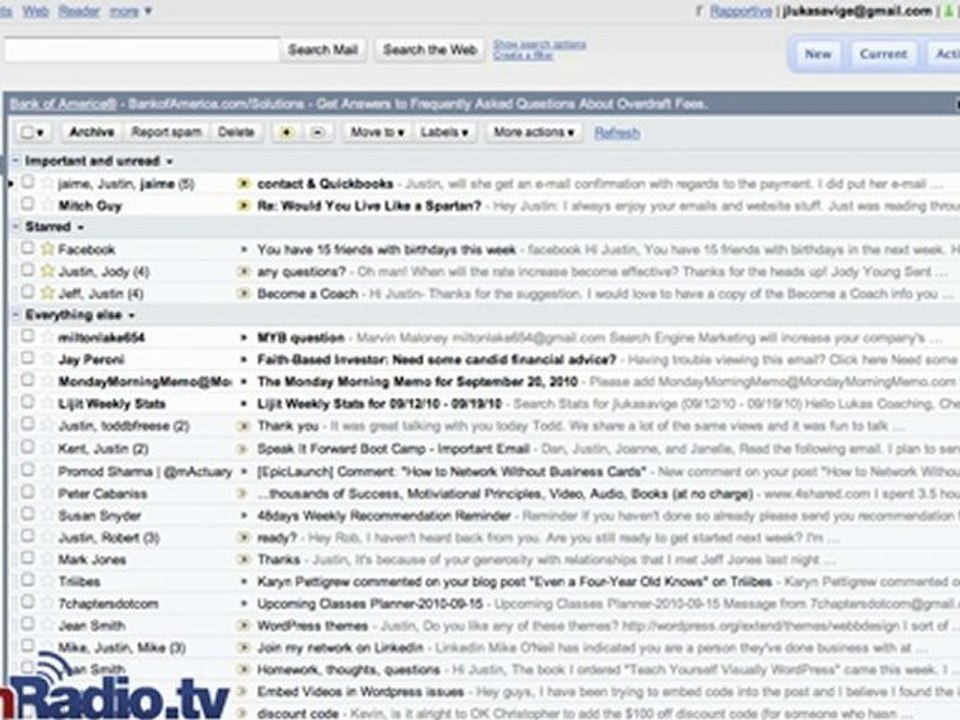Viewport: 960px width, 720px height.
Task: Star the miltonlake654 MYB question email
Action: click(47, 337)
